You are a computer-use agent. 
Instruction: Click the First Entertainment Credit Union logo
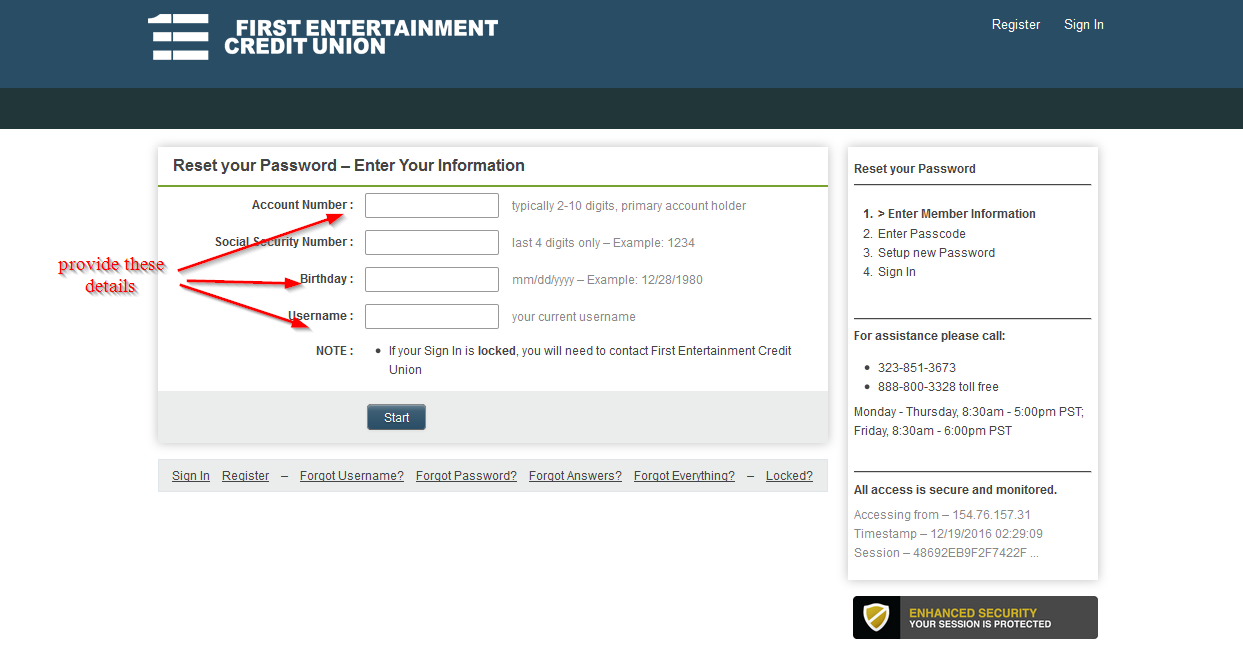pos(322,37)
